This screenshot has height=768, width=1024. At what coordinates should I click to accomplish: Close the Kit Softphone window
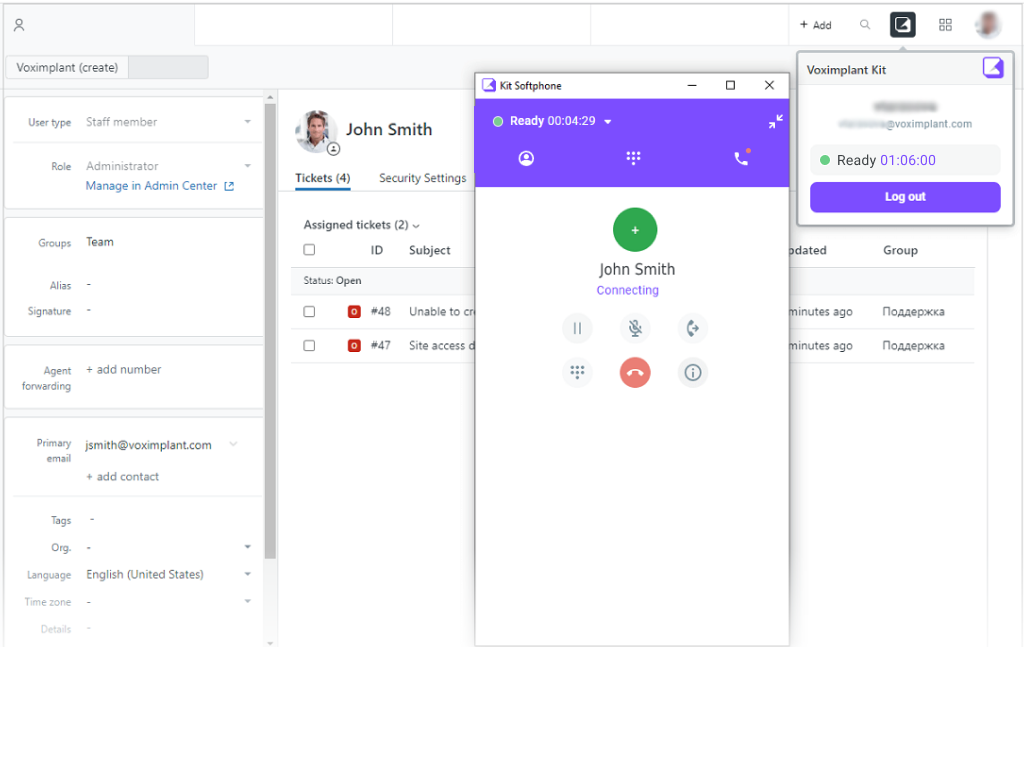(x=769, y=85)
